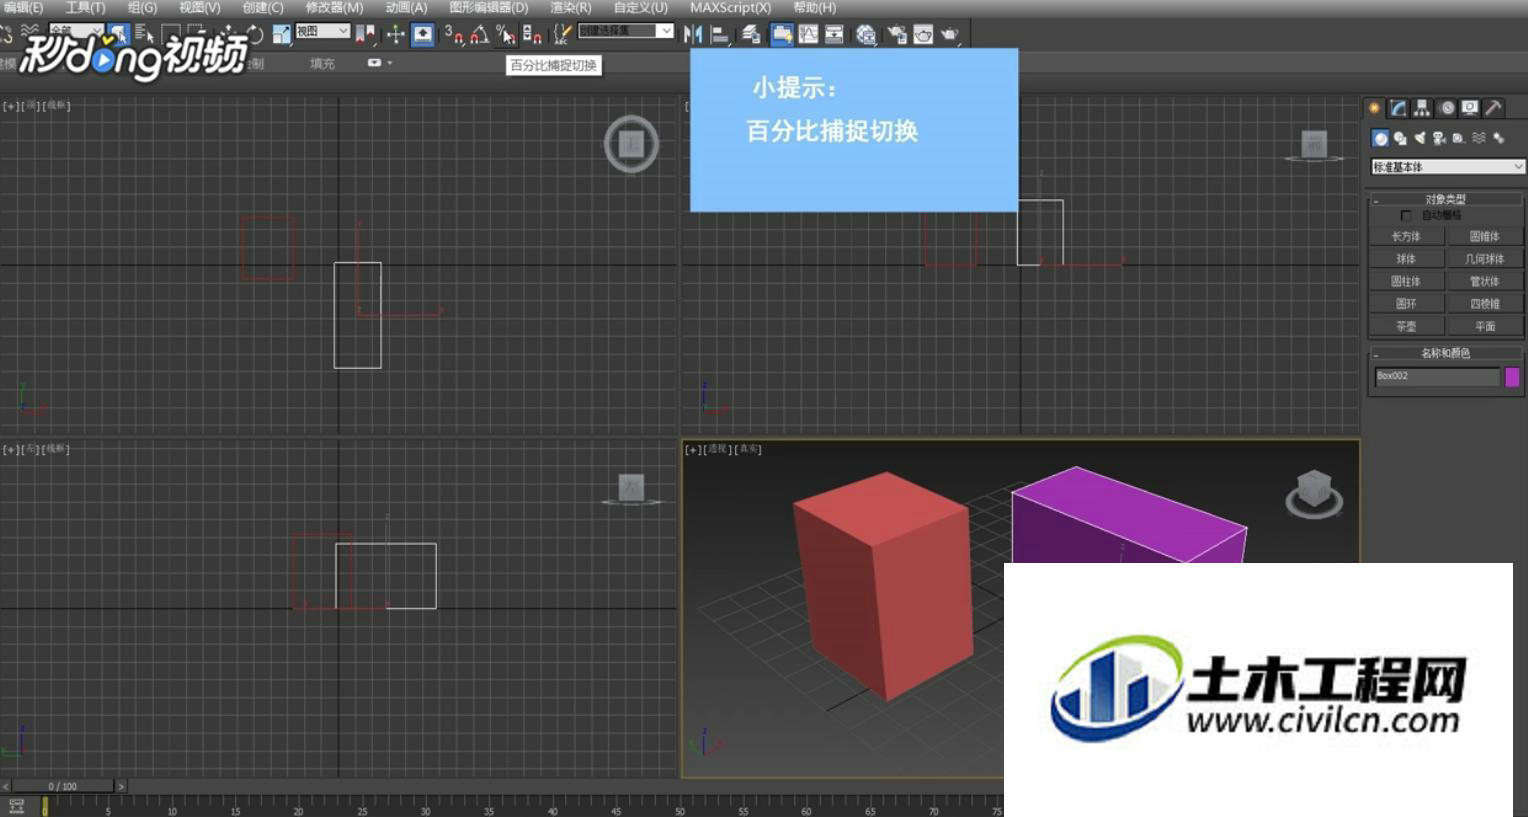Switch to the Modify panel tab
Screen dimensions: 1528x817
click(x=1398, y=108)
